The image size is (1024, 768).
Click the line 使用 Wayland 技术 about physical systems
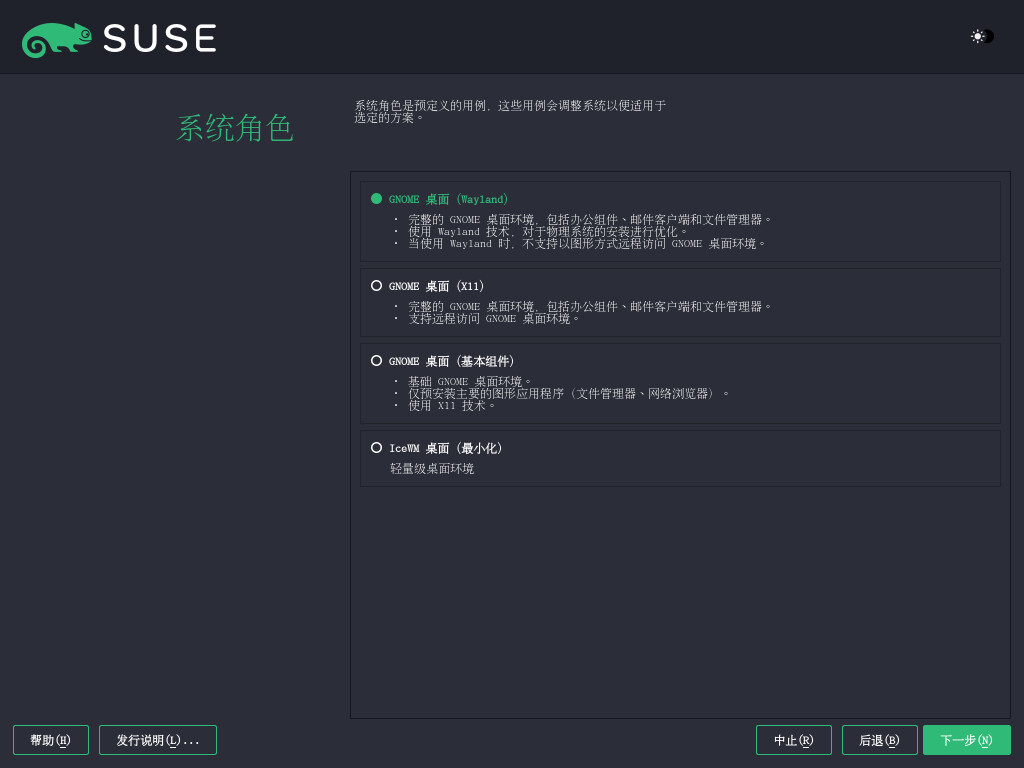tap(547, 232)
